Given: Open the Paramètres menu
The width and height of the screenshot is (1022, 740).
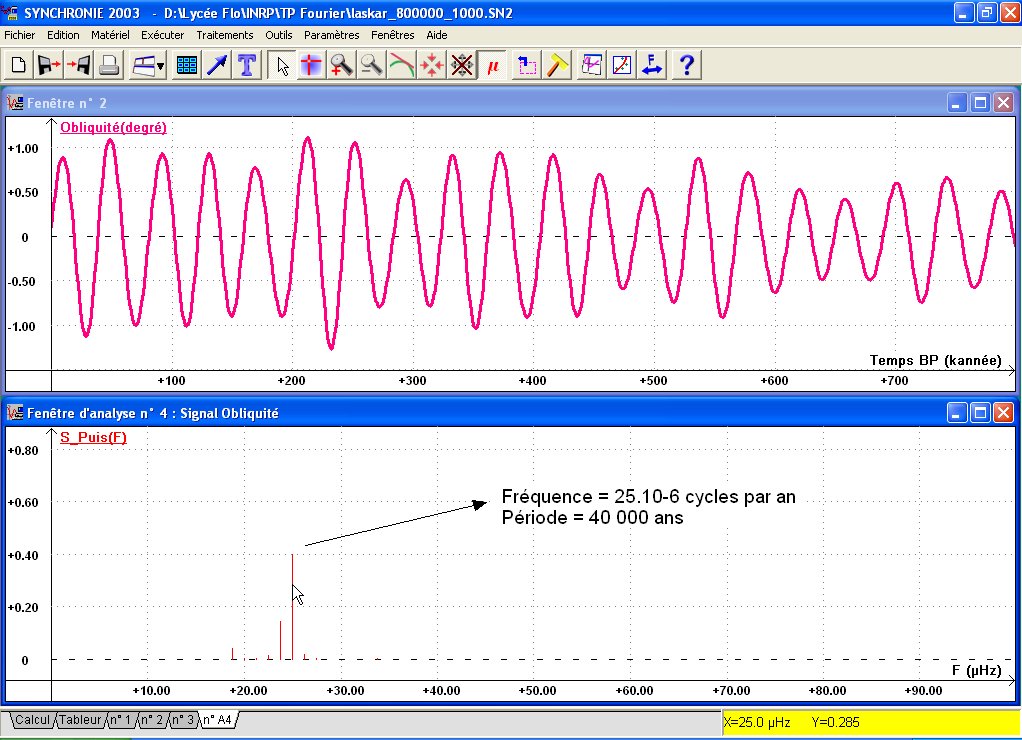Looking at the screenshot, I should pos(331,35).
